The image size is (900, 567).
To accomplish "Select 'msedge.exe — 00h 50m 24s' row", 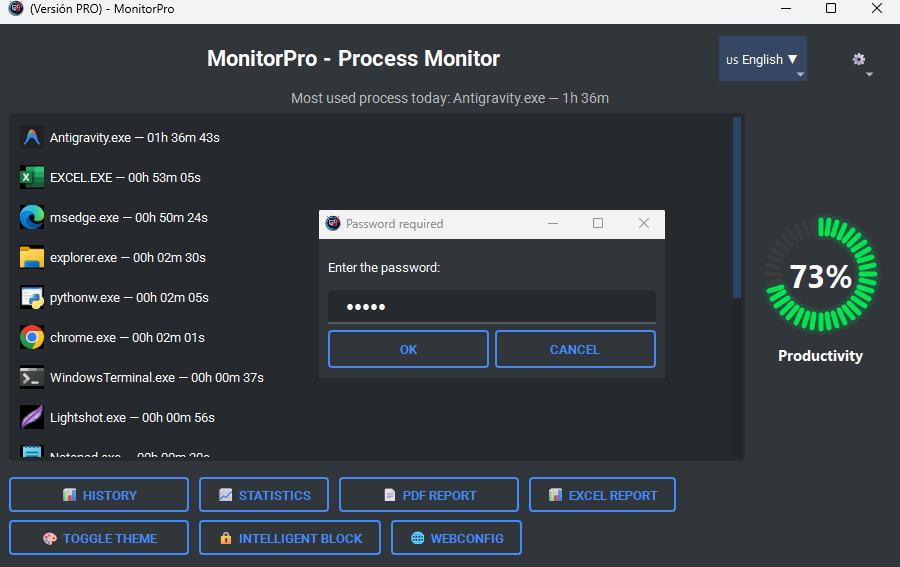I will (373, 218).
